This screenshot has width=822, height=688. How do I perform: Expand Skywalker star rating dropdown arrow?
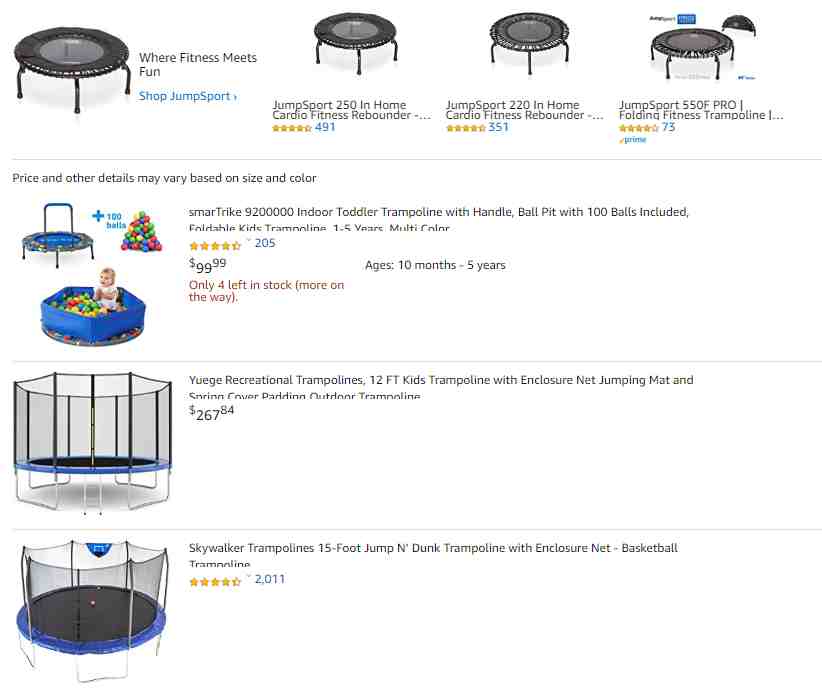coord(248,577)
